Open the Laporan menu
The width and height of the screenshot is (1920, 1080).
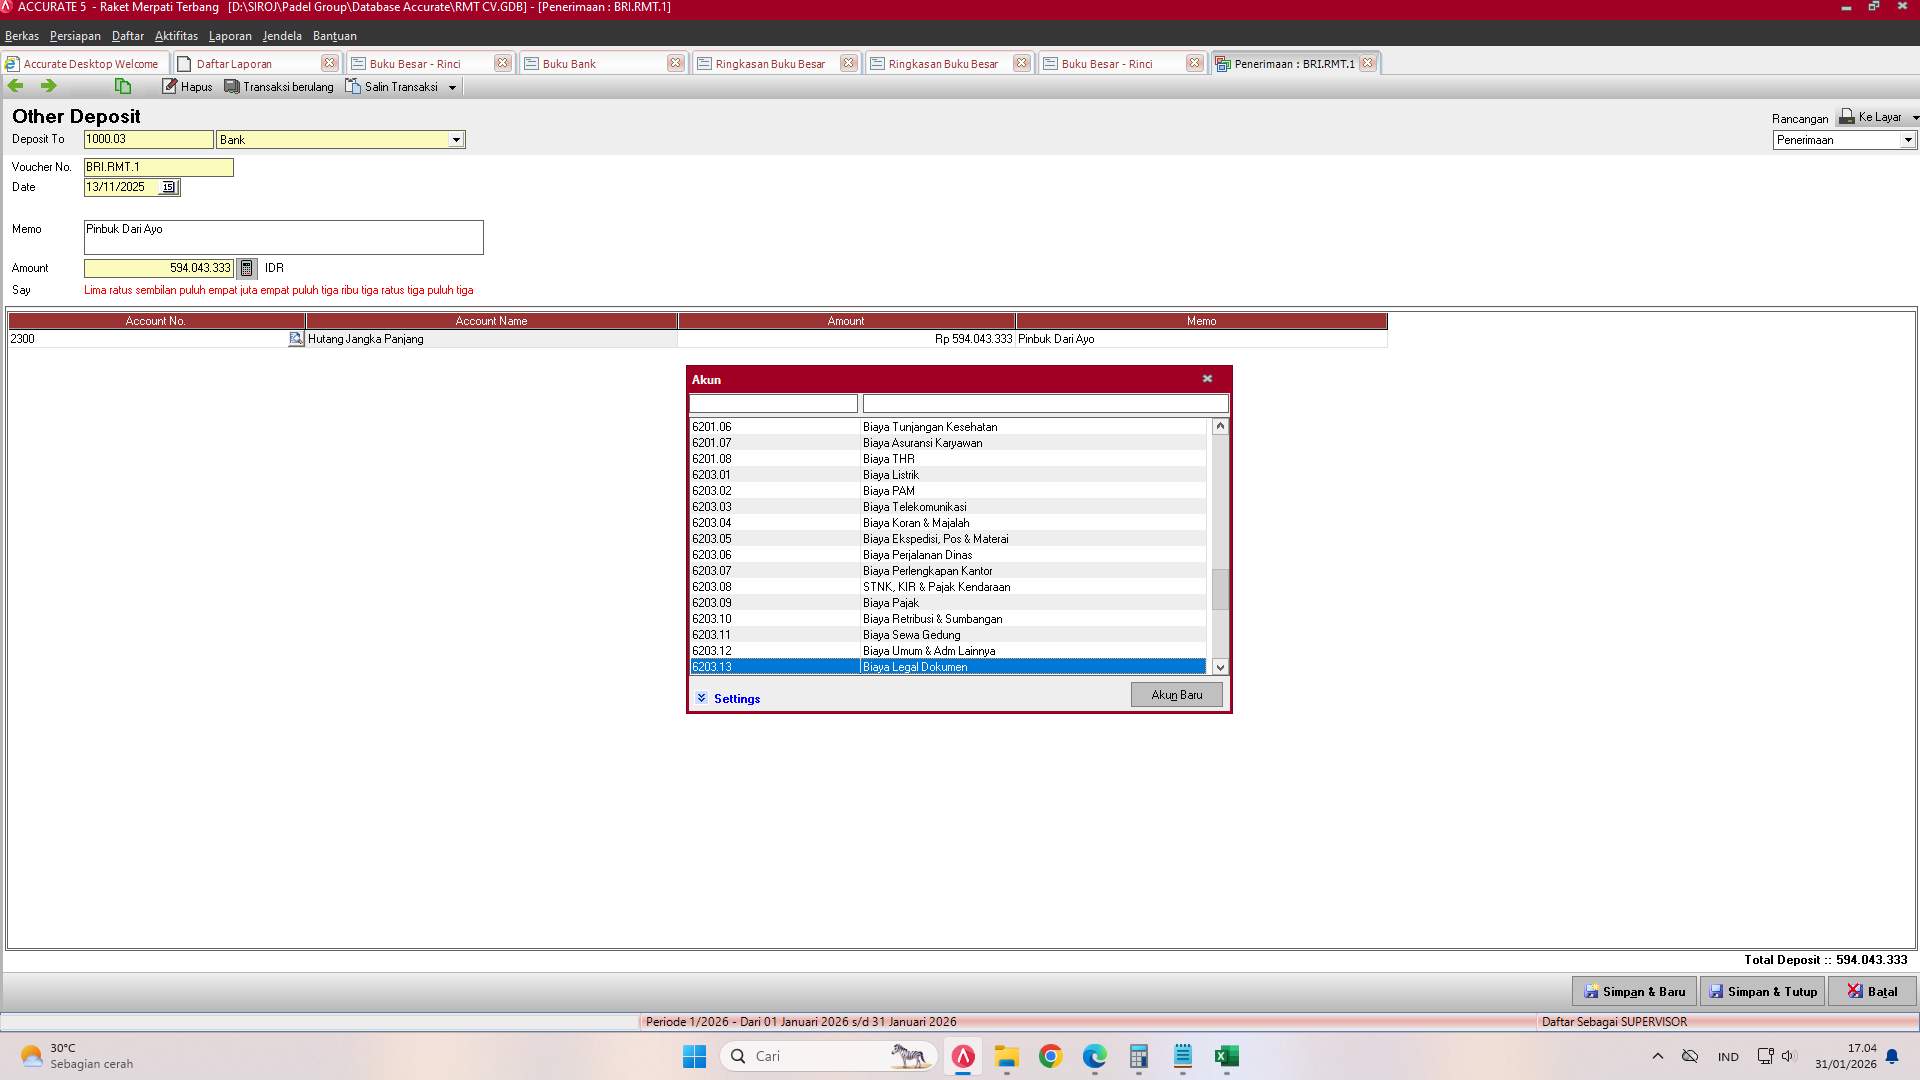pyautogui.click(x=229, y=35)
